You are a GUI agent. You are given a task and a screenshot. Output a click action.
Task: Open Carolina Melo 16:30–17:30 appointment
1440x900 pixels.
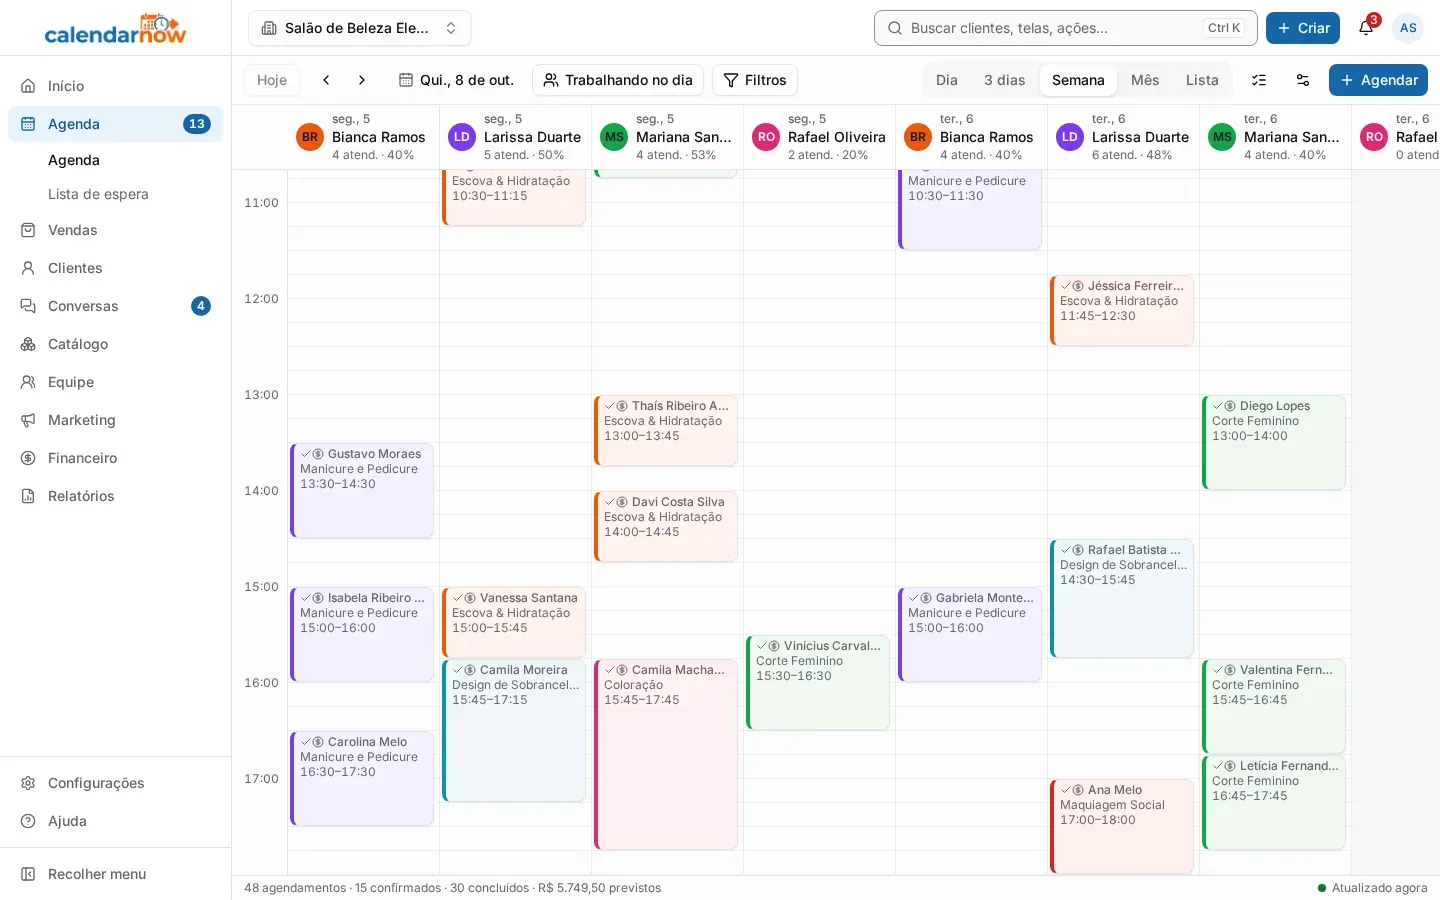pyautogui.click(x=362, y=778)
